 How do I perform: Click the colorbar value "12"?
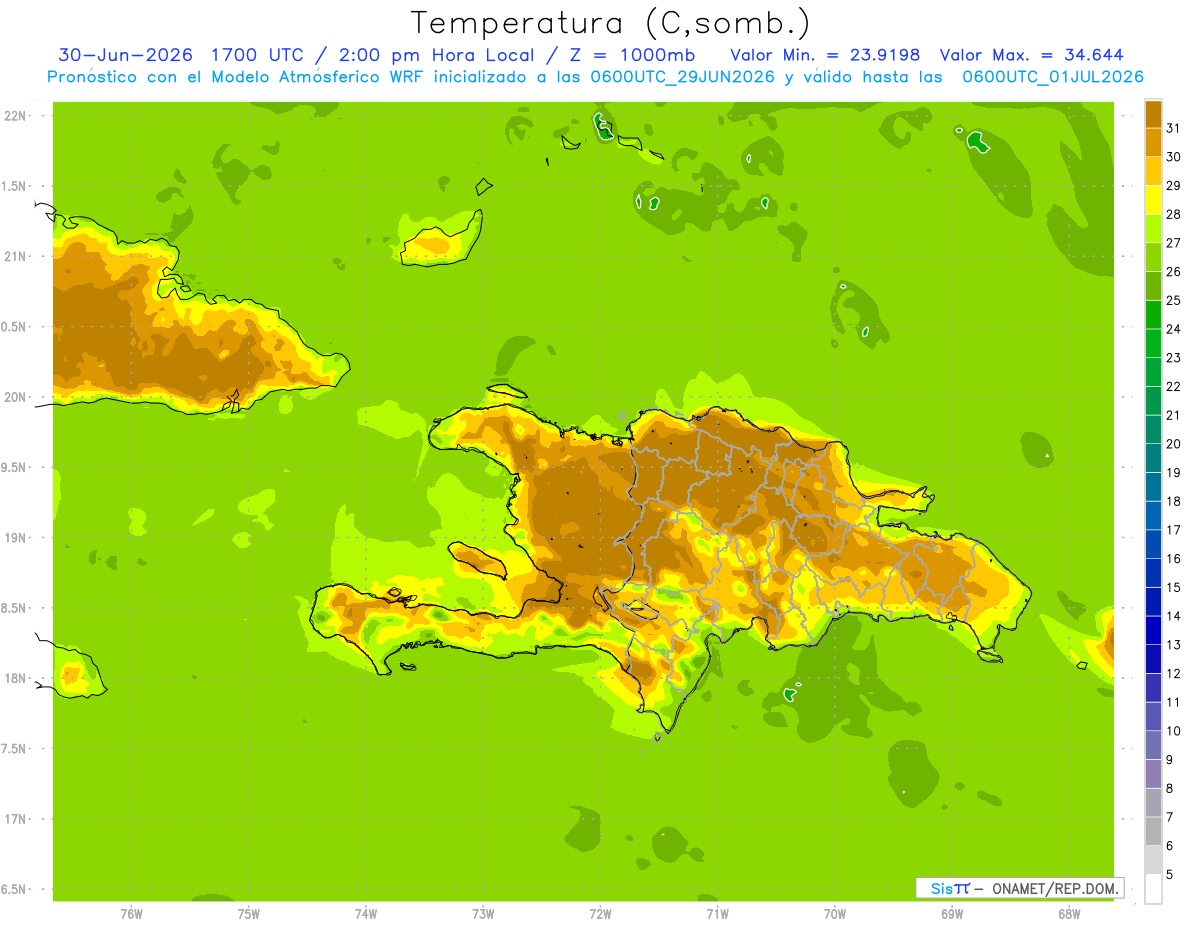[x=1174, y=673]
